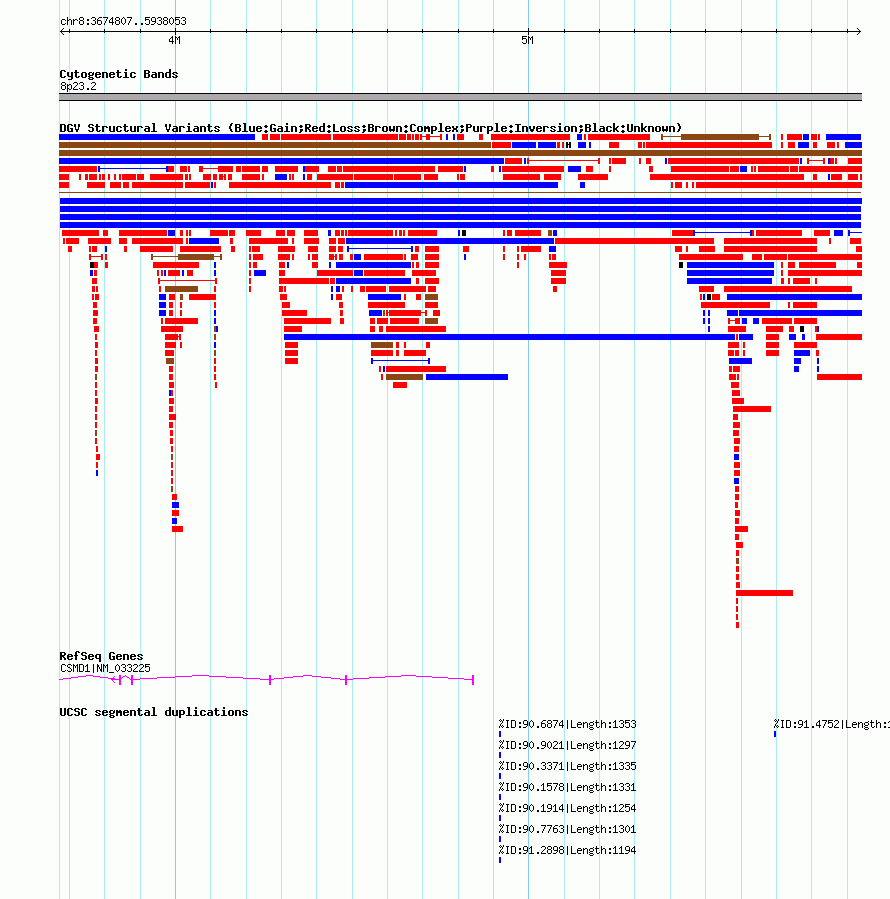890x899 pixels.
Task: Click the %ID:90.3371|Length:1335 duplication label
Action: click(x=567, y=767)
